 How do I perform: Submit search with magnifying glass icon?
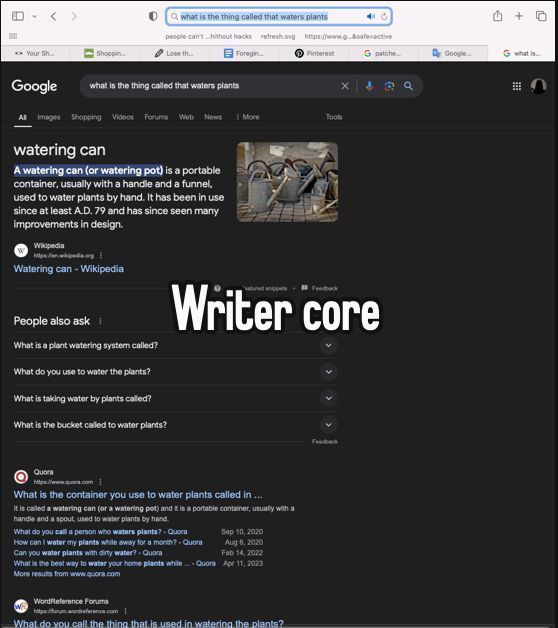[408, 86]
